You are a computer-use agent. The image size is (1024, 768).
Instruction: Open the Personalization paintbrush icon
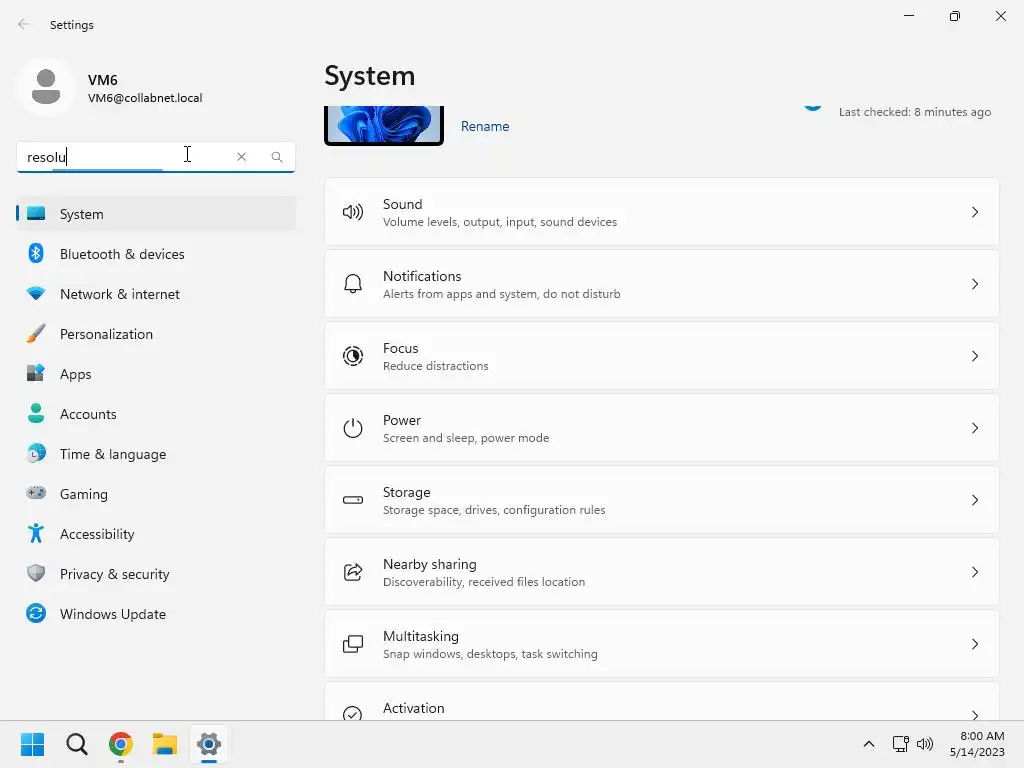click(x=36, y=334)
